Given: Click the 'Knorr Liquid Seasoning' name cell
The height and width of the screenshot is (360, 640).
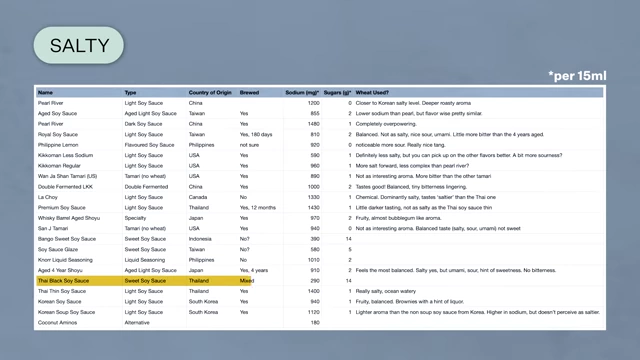Looking at the screenshot, I should coord(65,260).
